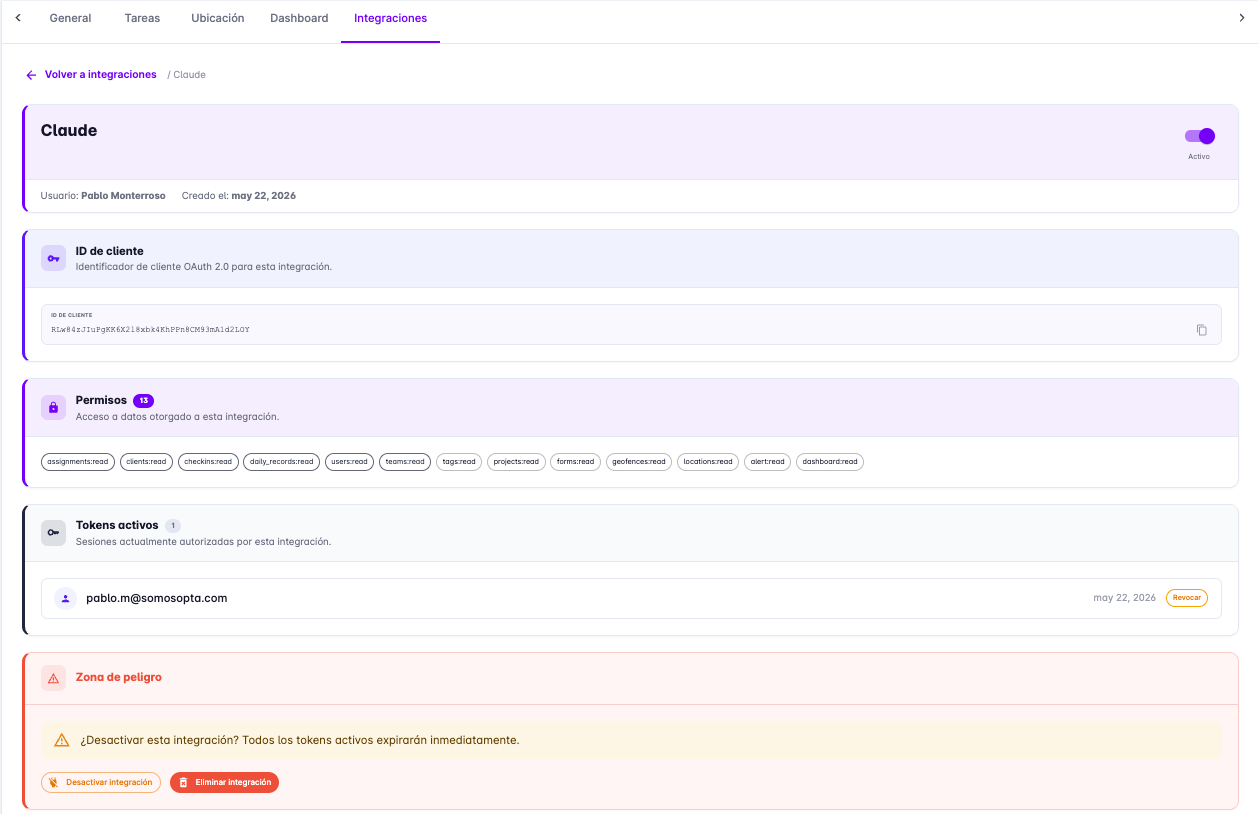
Task: Open the Ubicación tab
Action: point(218,18)
